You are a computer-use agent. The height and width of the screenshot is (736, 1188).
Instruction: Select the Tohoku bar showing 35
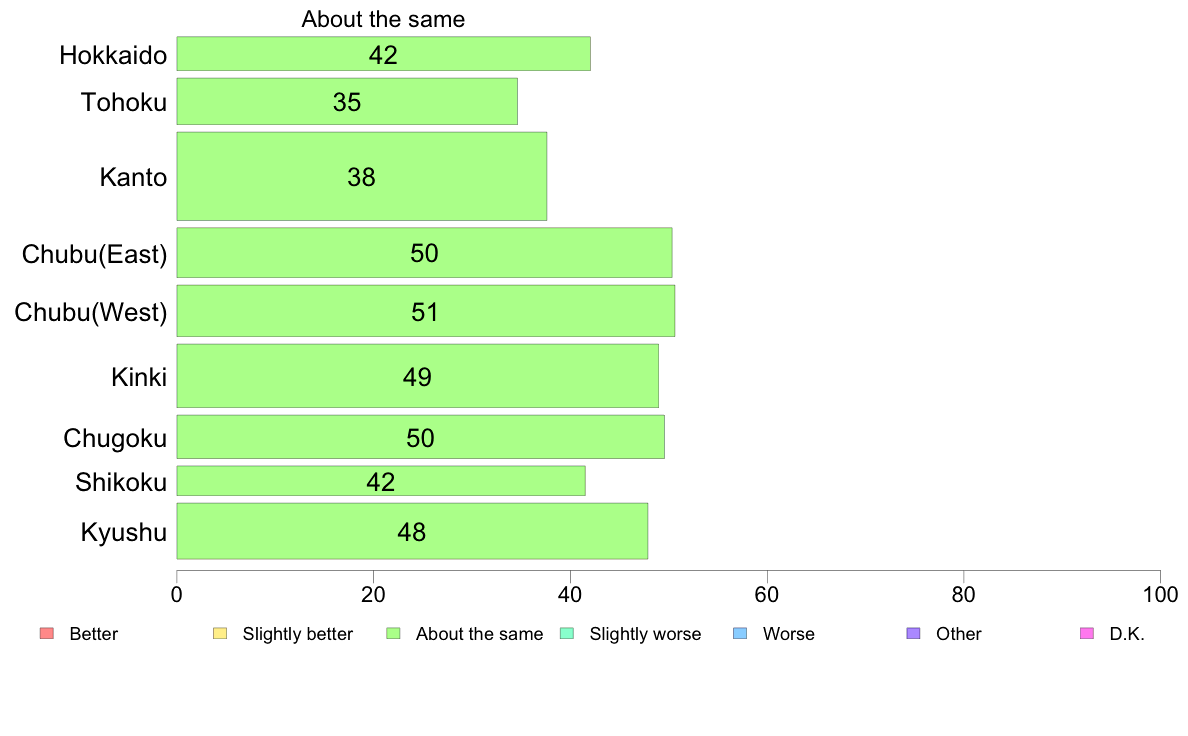[347, 102]
